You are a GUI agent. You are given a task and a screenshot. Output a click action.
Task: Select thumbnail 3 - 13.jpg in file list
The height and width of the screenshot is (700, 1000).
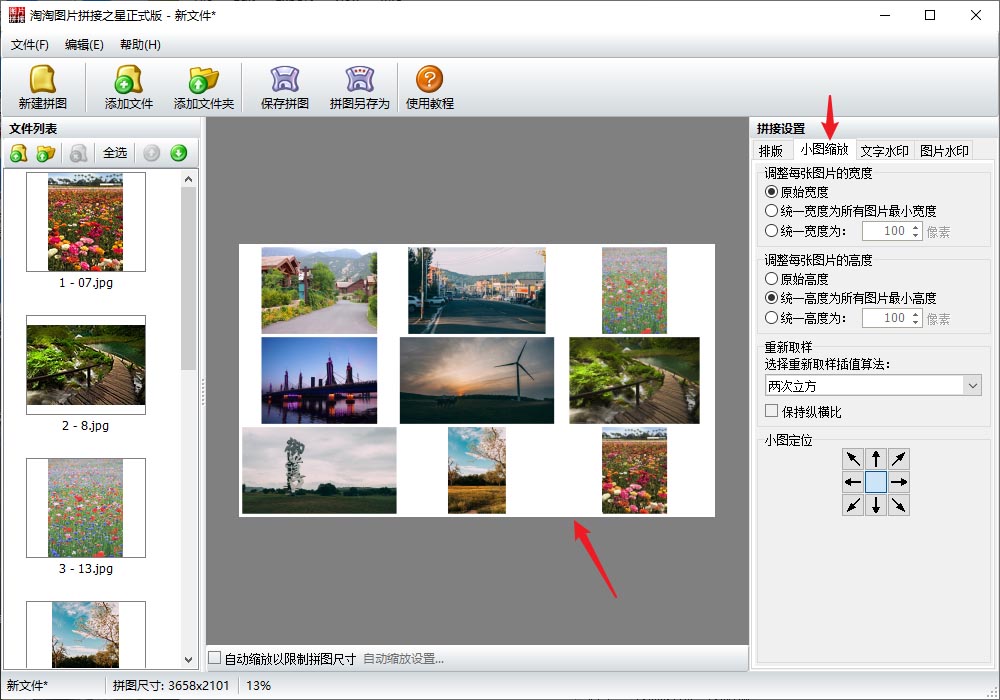(86, 507)
